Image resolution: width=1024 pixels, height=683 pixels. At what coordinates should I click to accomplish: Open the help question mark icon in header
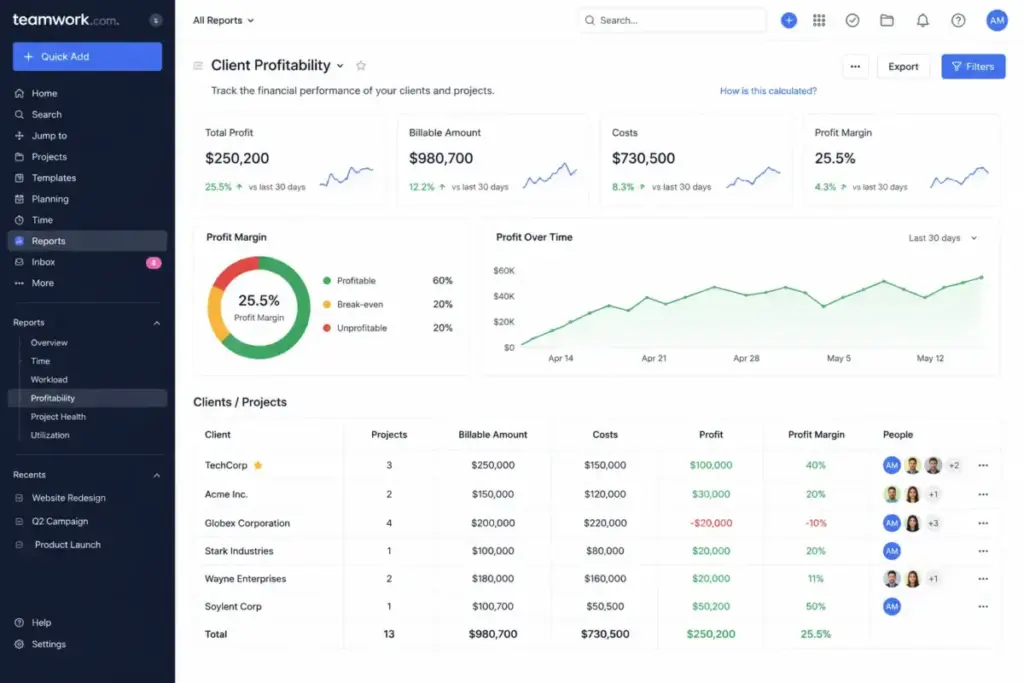pos(958,20)
